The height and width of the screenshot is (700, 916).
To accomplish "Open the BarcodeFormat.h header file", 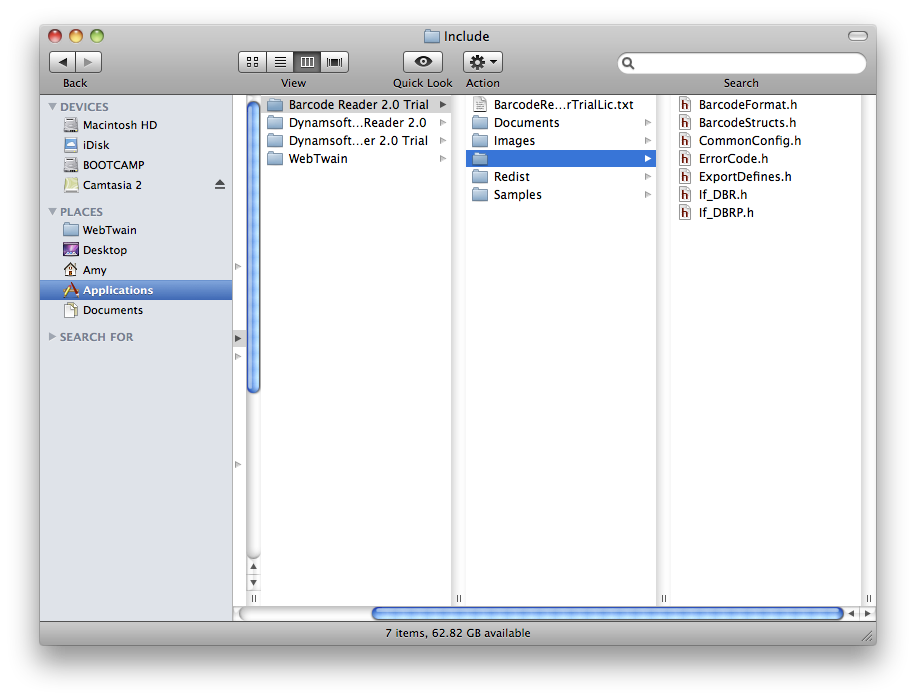I will pyautogui.click(x=747, y=105).
